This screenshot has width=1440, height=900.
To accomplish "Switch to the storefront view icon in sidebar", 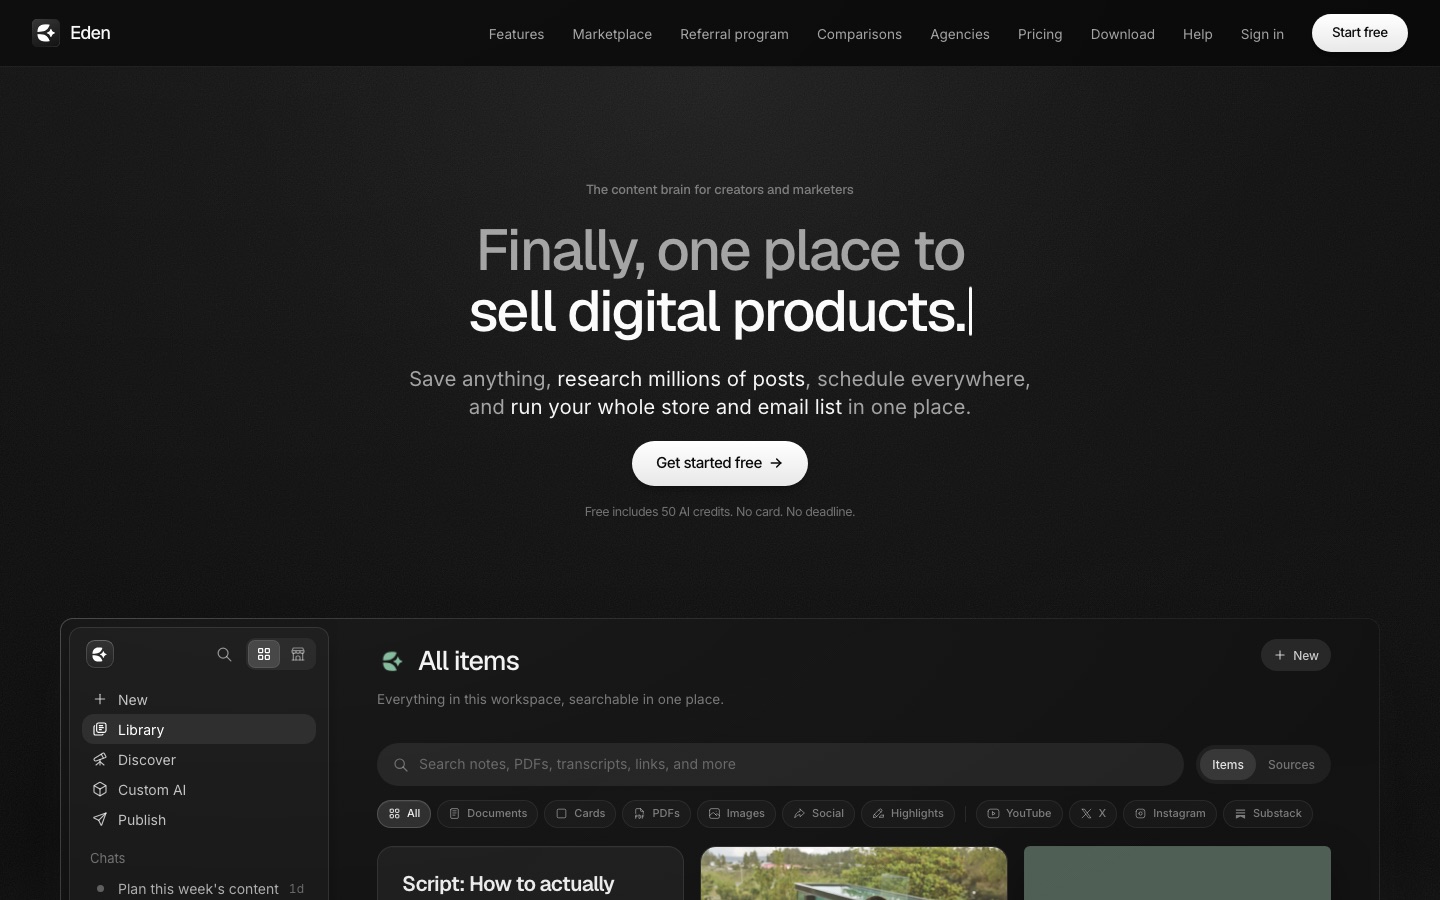I will click(x=298, y=654).
